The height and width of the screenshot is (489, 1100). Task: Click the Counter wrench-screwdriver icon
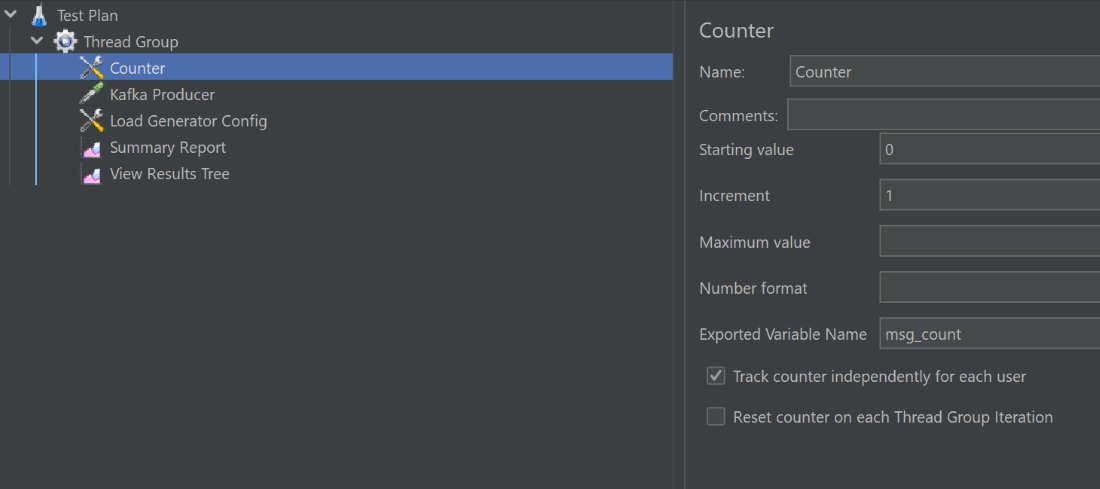click(92, 69)
